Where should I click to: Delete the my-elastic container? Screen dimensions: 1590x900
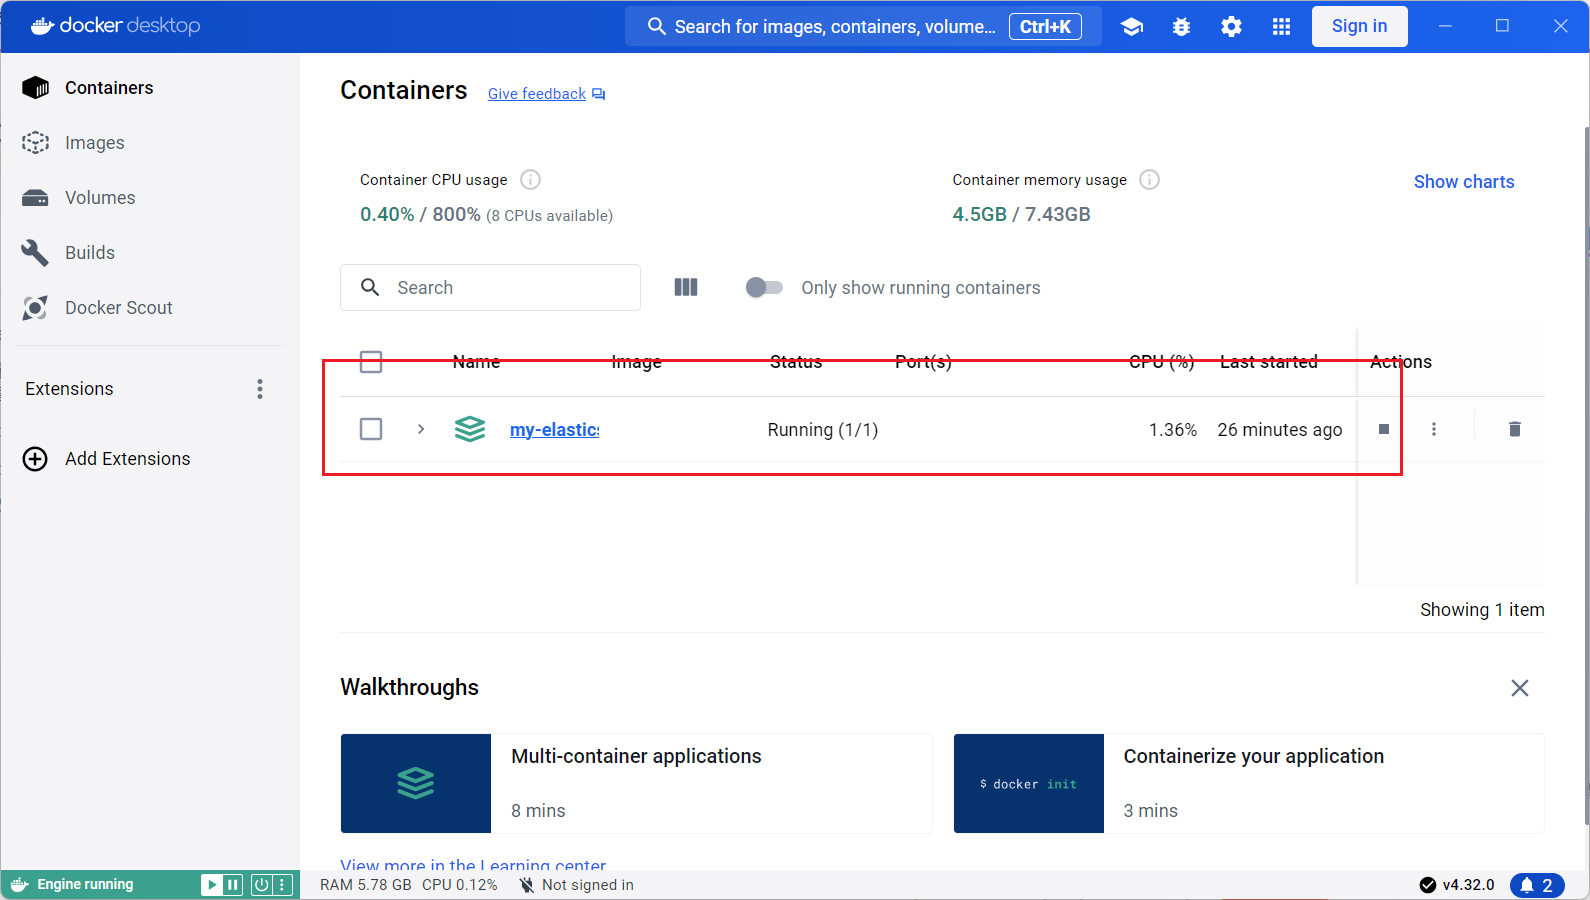(x=1514, y=429)
